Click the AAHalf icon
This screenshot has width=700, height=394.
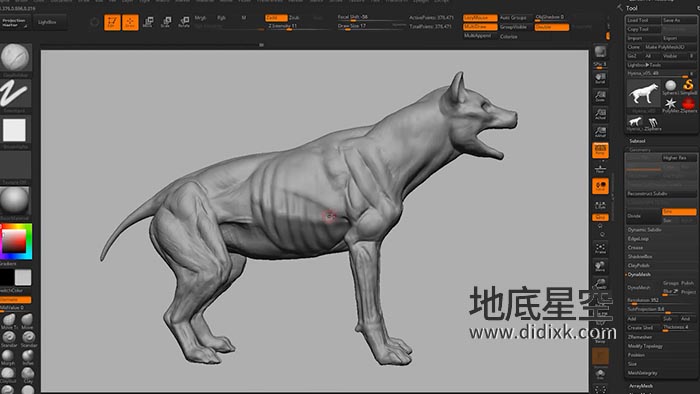pos(600,132)
